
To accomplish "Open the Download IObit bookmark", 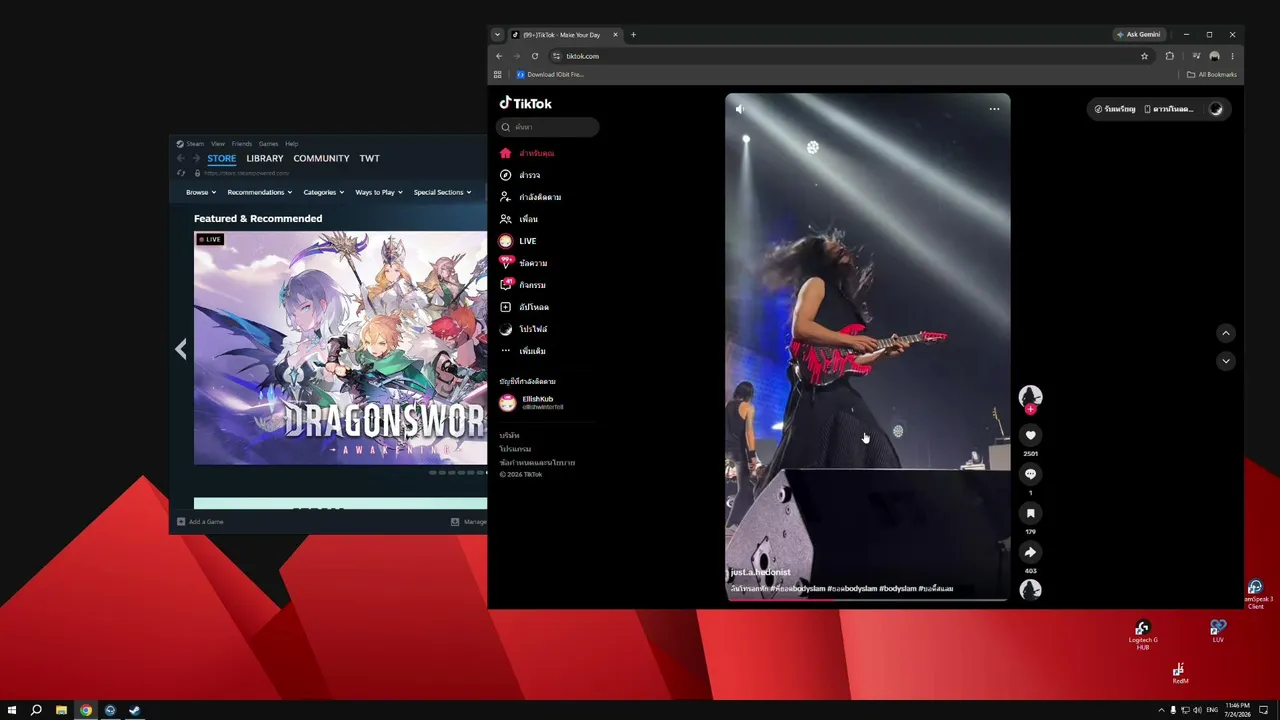I will (550, 75).
